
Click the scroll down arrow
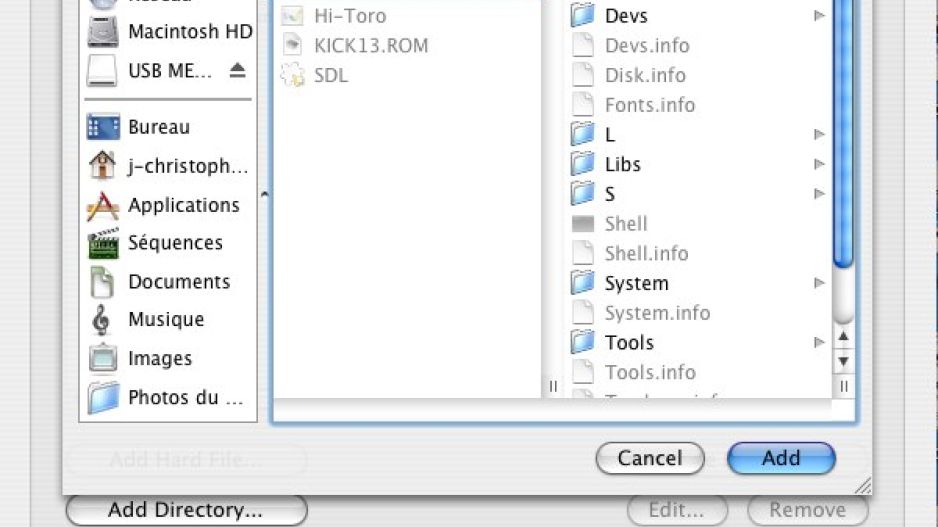pos(843,361)
